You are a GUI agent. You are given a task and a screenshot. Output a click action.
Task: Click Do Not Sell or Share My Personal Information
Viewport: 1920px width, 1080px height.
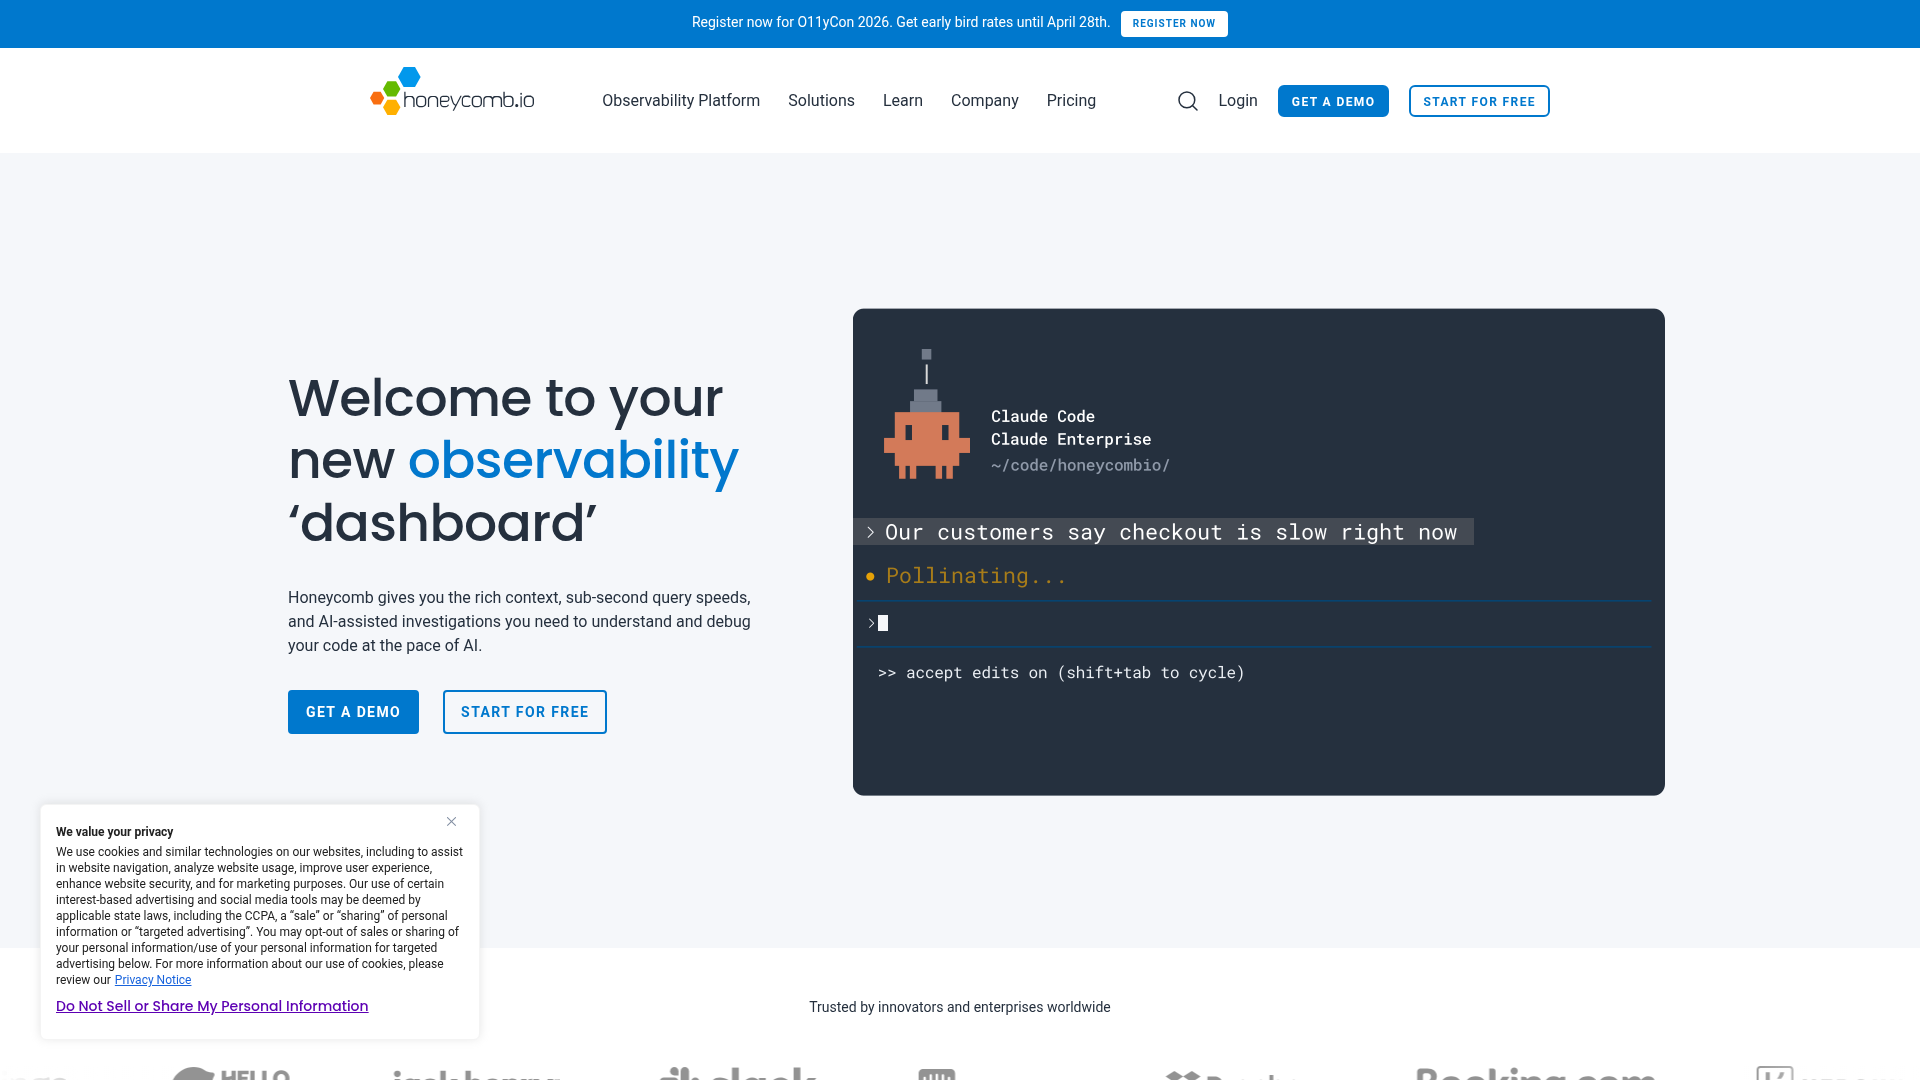click(211, 1006)
